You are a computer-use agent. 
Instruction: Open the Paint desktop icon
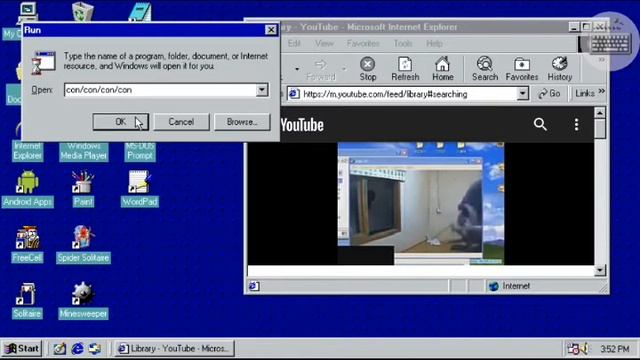[x=83, y=189]
